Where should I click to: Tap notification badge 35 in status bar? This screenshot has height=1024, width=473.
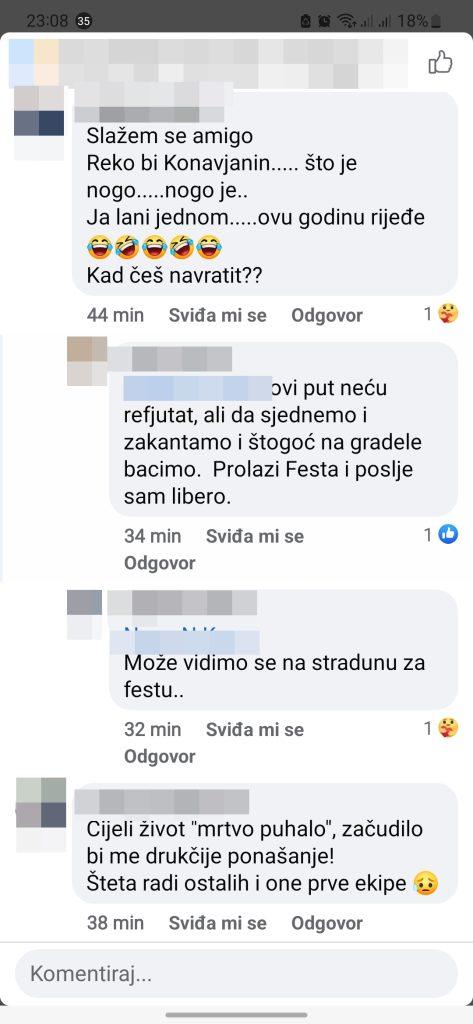coord(84,21)
